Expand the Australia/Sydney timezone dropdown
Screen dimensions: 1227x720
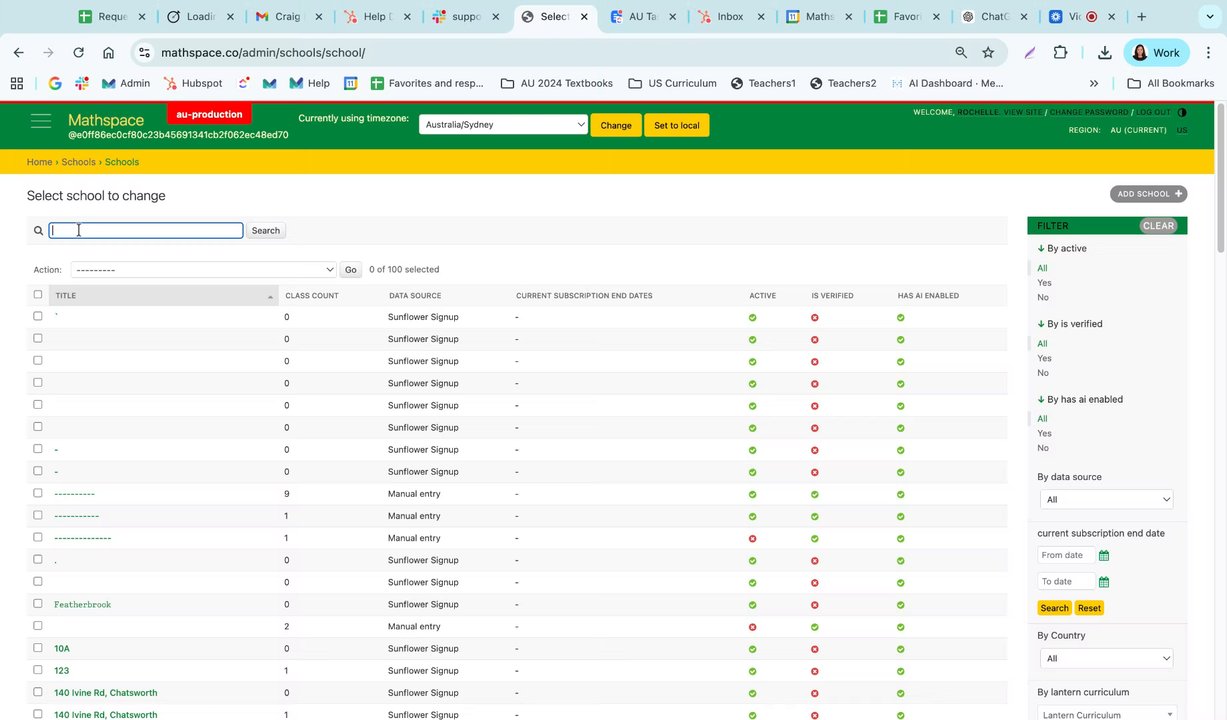click(503, 125)
